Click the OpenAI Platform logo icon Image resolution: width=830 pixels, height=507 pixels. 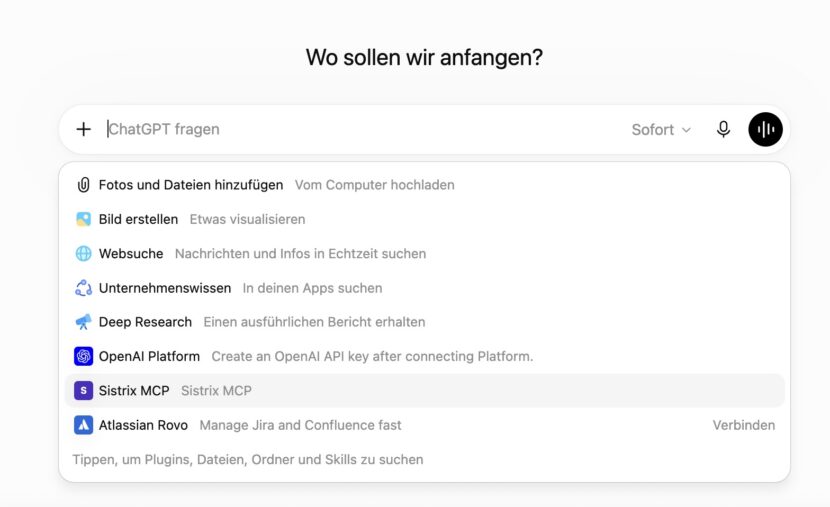tap(83, 356)
